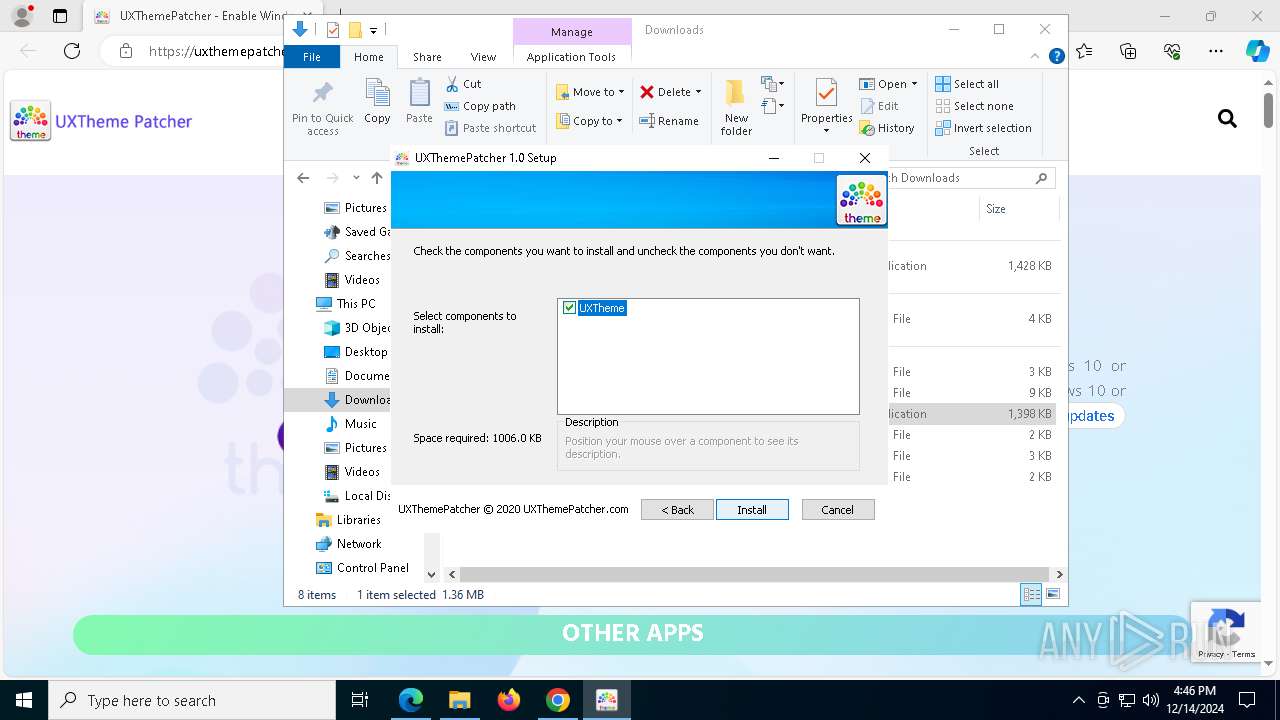The height and width of the screenshot is (720, 1280).
Task: Go Back in the UXThemePatcher Setup
Action: [677, 510]
